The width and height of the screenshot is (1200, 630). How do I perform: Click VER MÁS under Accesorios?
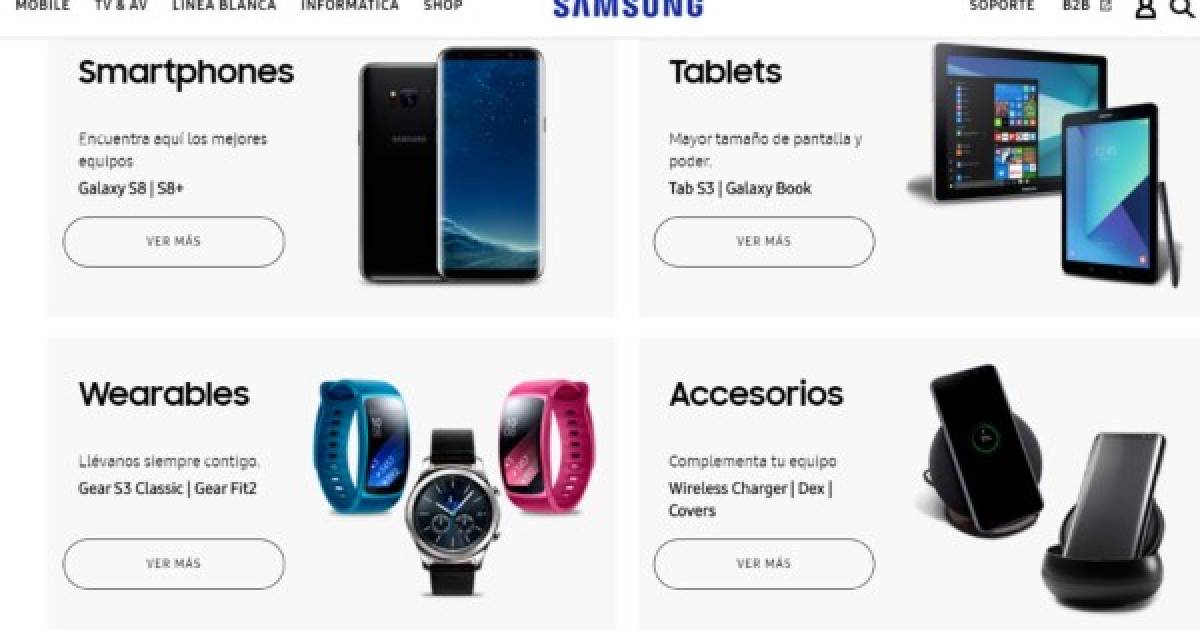(764, 564)
